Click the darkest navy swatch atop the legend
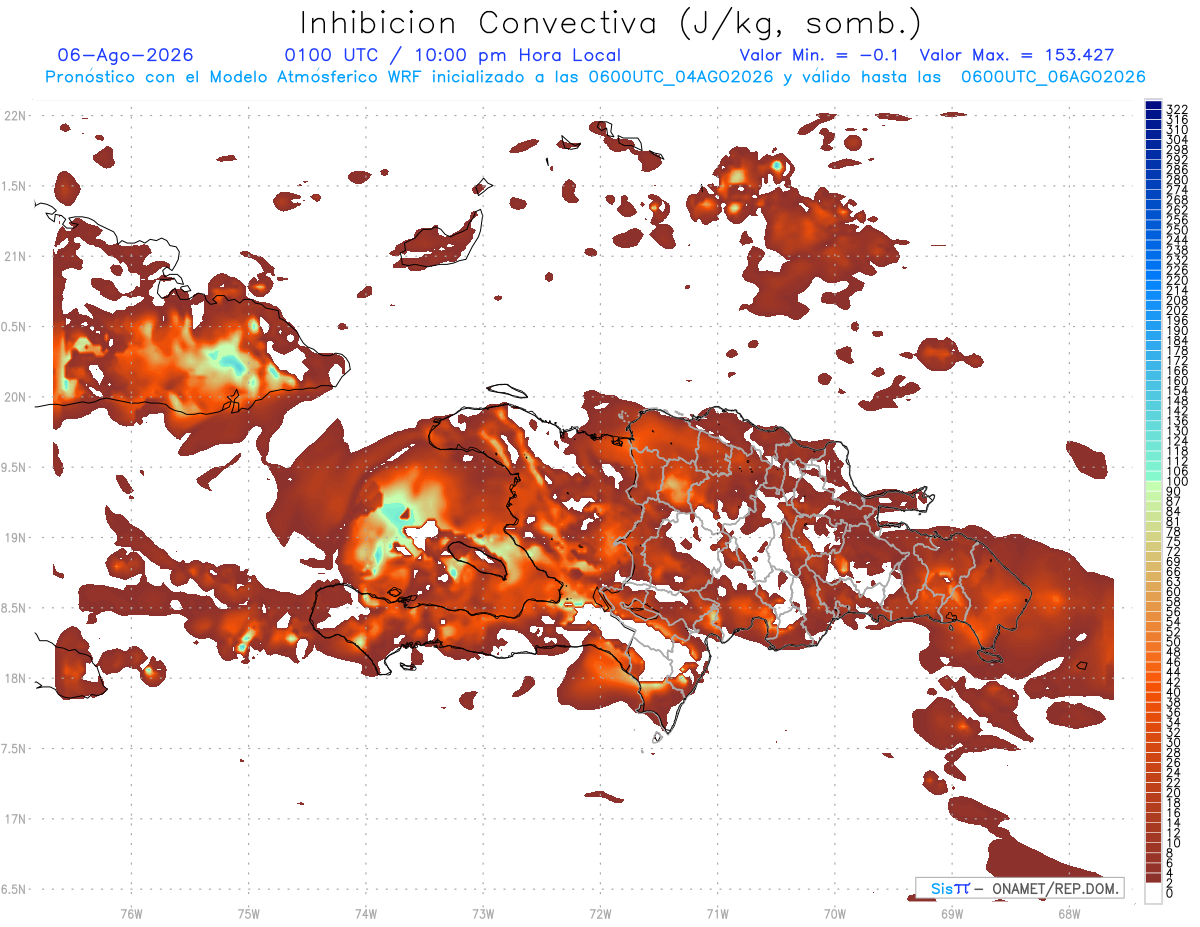 click(x=1154, y=105)
